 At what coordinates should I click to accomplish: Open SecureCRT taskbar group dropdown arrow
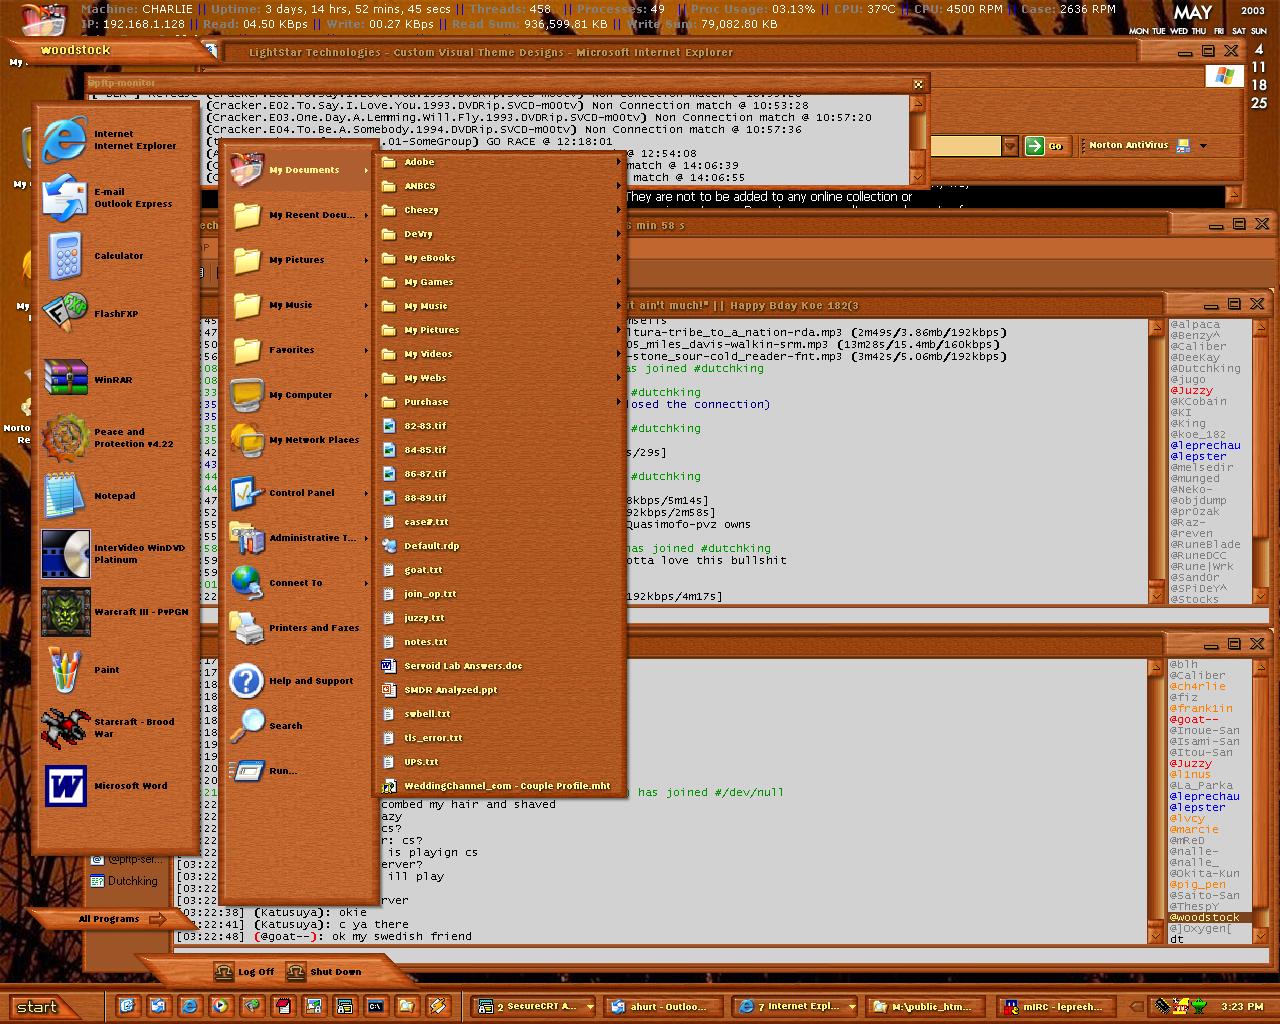coord(590,1007)
